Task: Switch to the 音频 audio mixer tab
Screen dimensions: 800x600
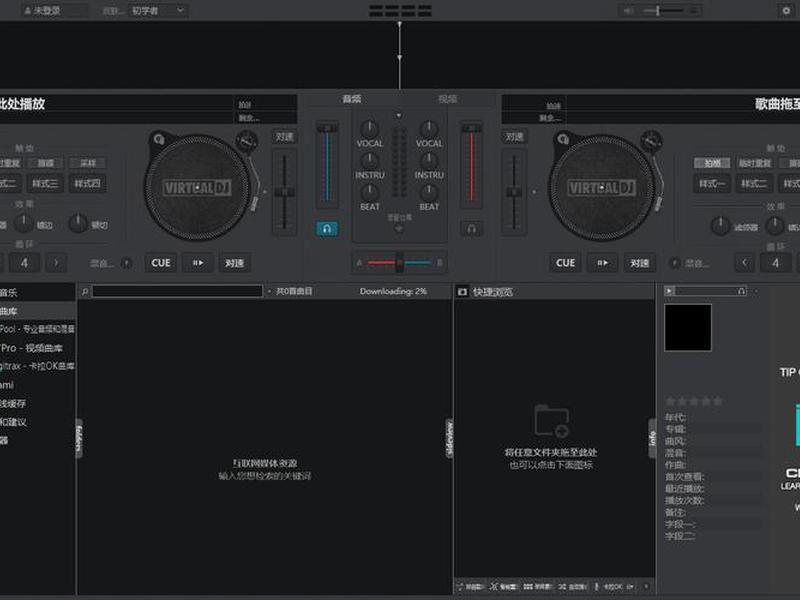Action: (352, 98)
